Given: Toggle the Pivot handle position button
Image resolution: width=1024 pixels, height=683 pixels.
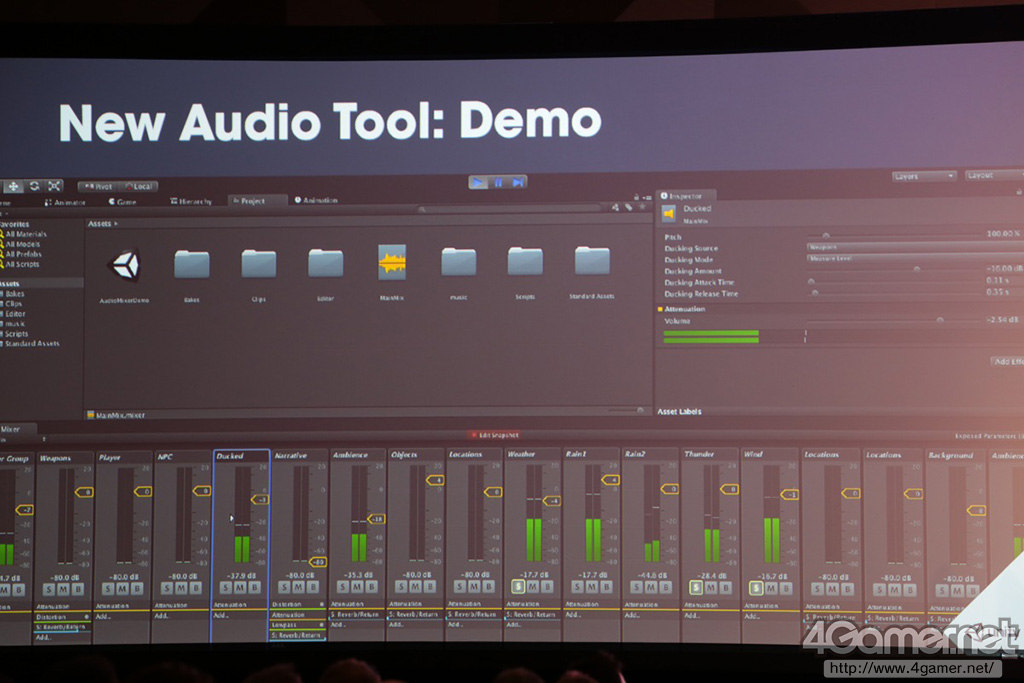Looking at the screenshot, I should [x=98, y=187].
